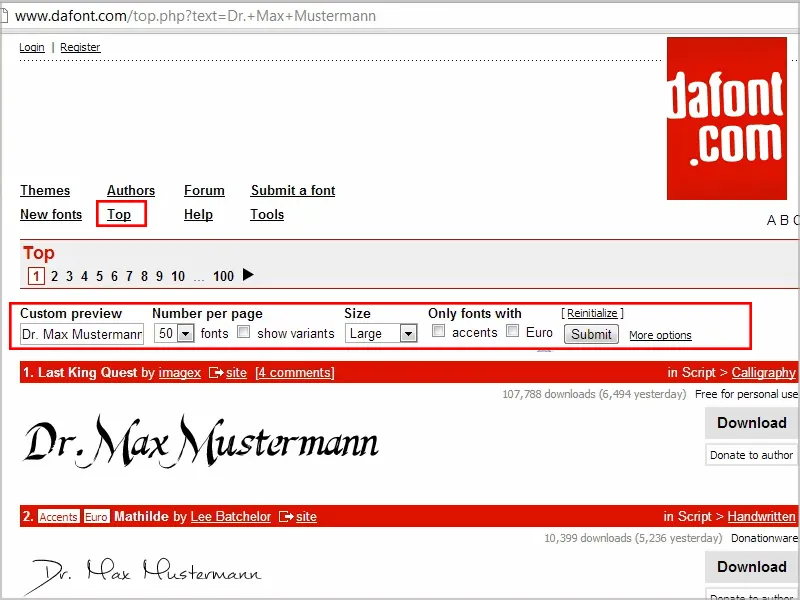Click the external site icon for Last King Quest

coord(216,373)
